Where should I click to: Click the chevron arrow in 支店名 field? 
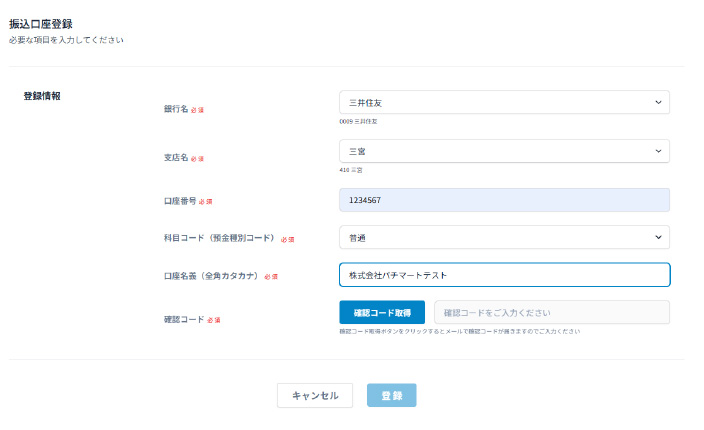pos(657,151)
